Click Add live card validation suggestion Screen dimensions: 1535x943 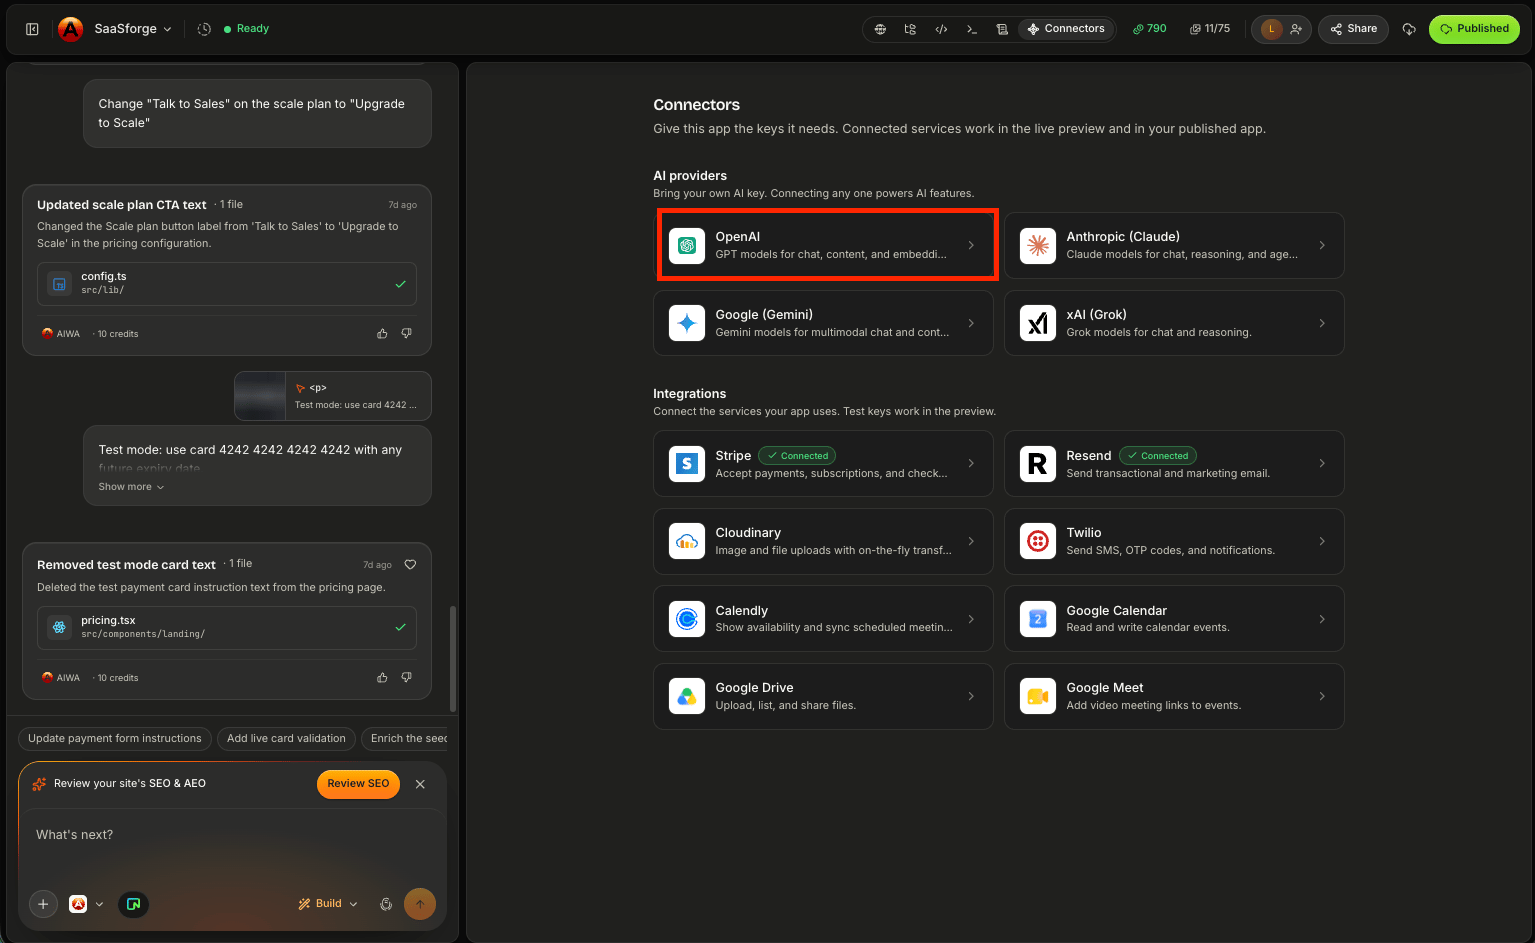point(286,739)
